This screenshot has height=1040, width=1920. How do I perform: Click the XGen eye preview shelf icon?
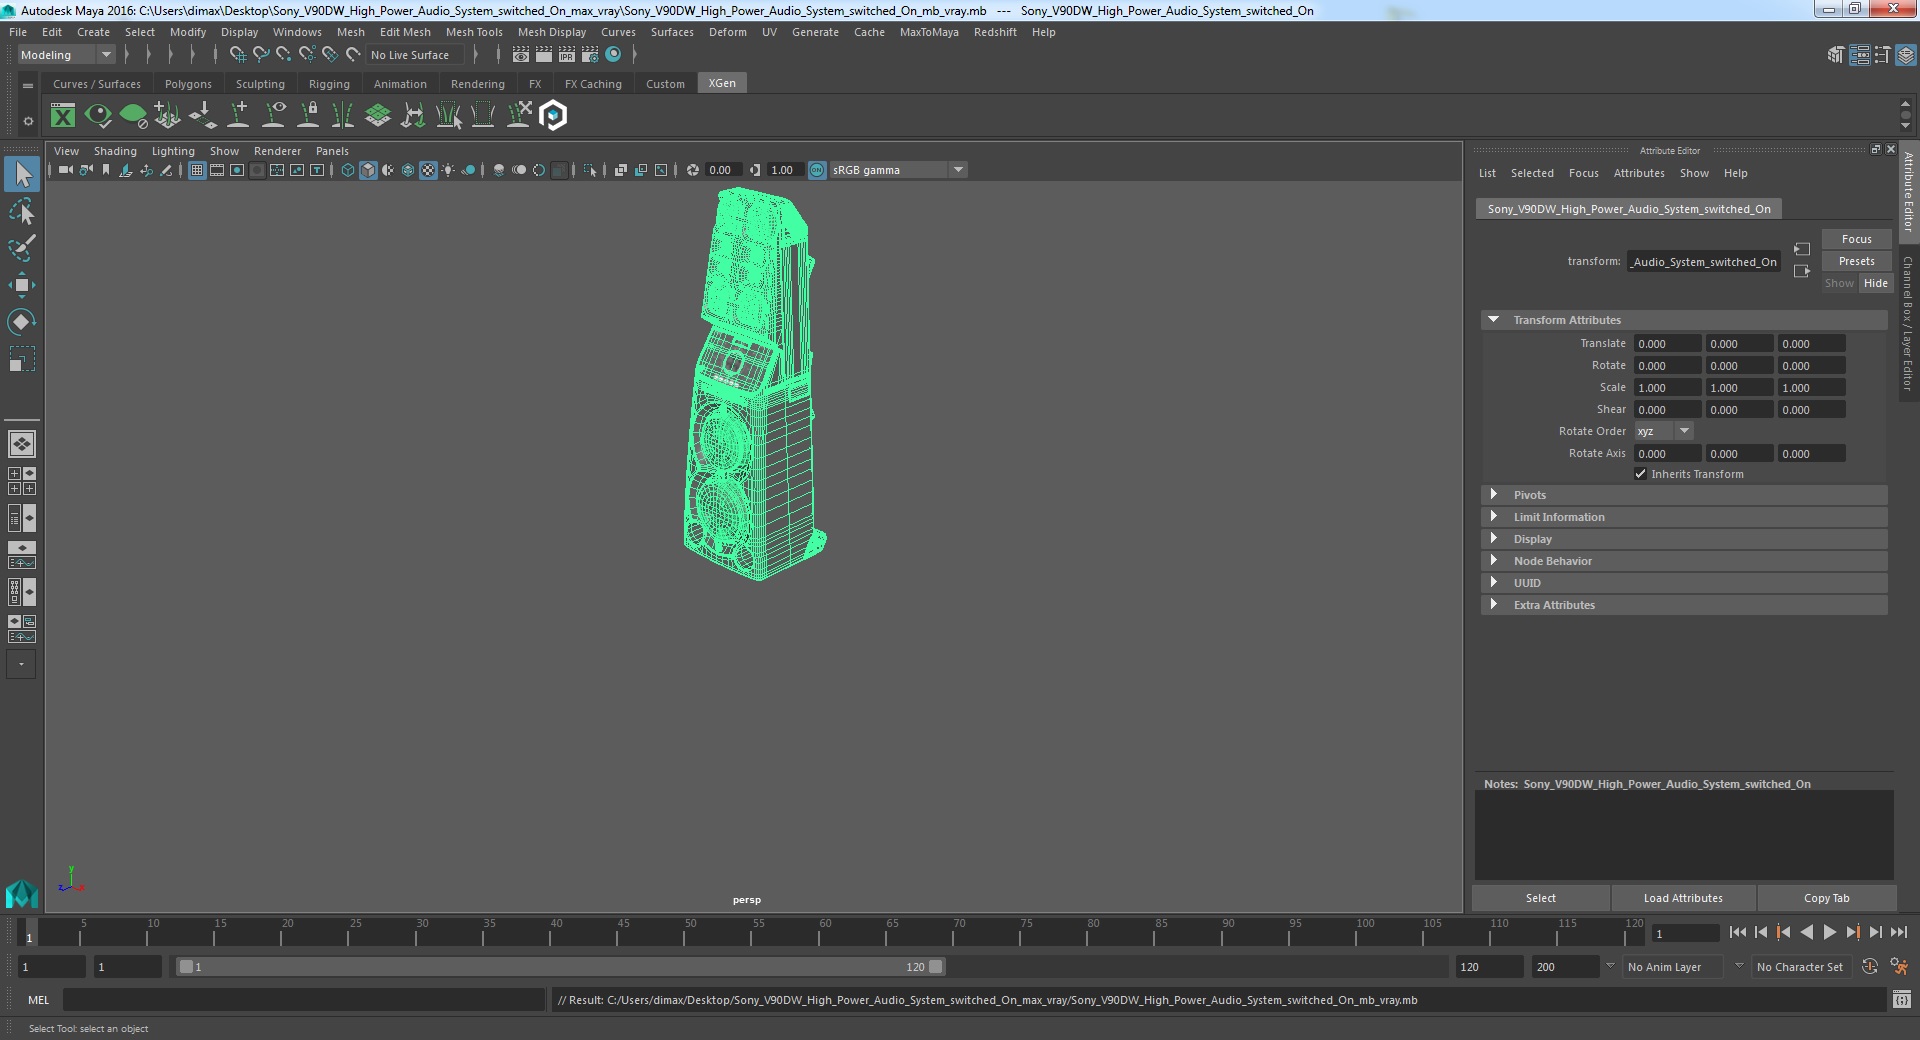tap(98, 116)
